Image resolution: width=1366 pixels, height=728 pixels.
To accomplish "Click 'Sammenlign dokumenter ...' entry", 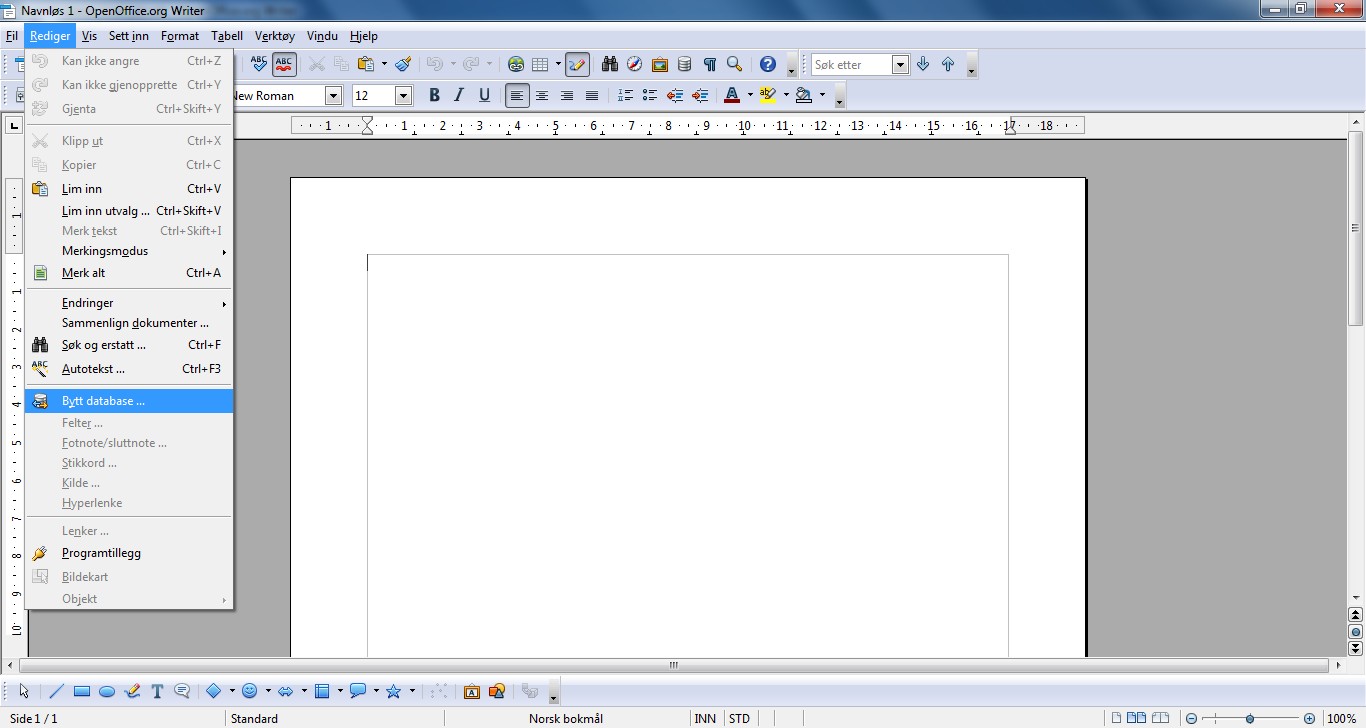I will (129, 323).
